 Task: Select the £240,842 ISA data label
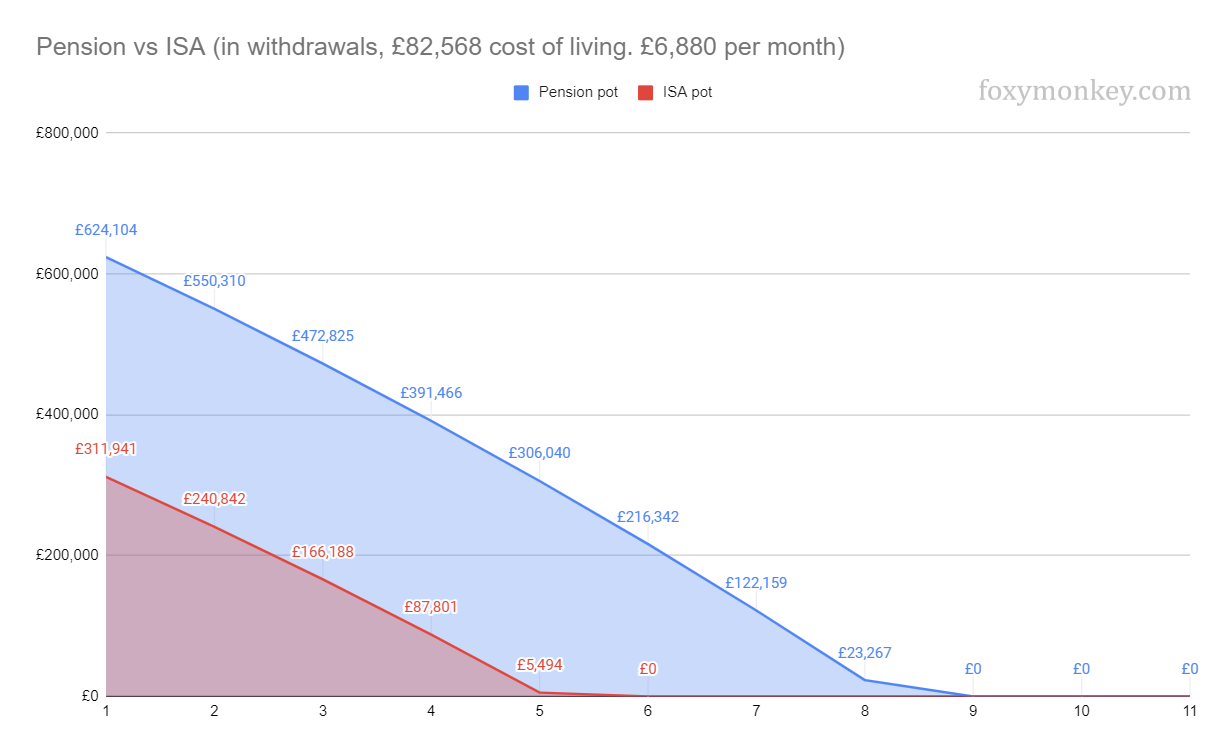coord(214,499)
